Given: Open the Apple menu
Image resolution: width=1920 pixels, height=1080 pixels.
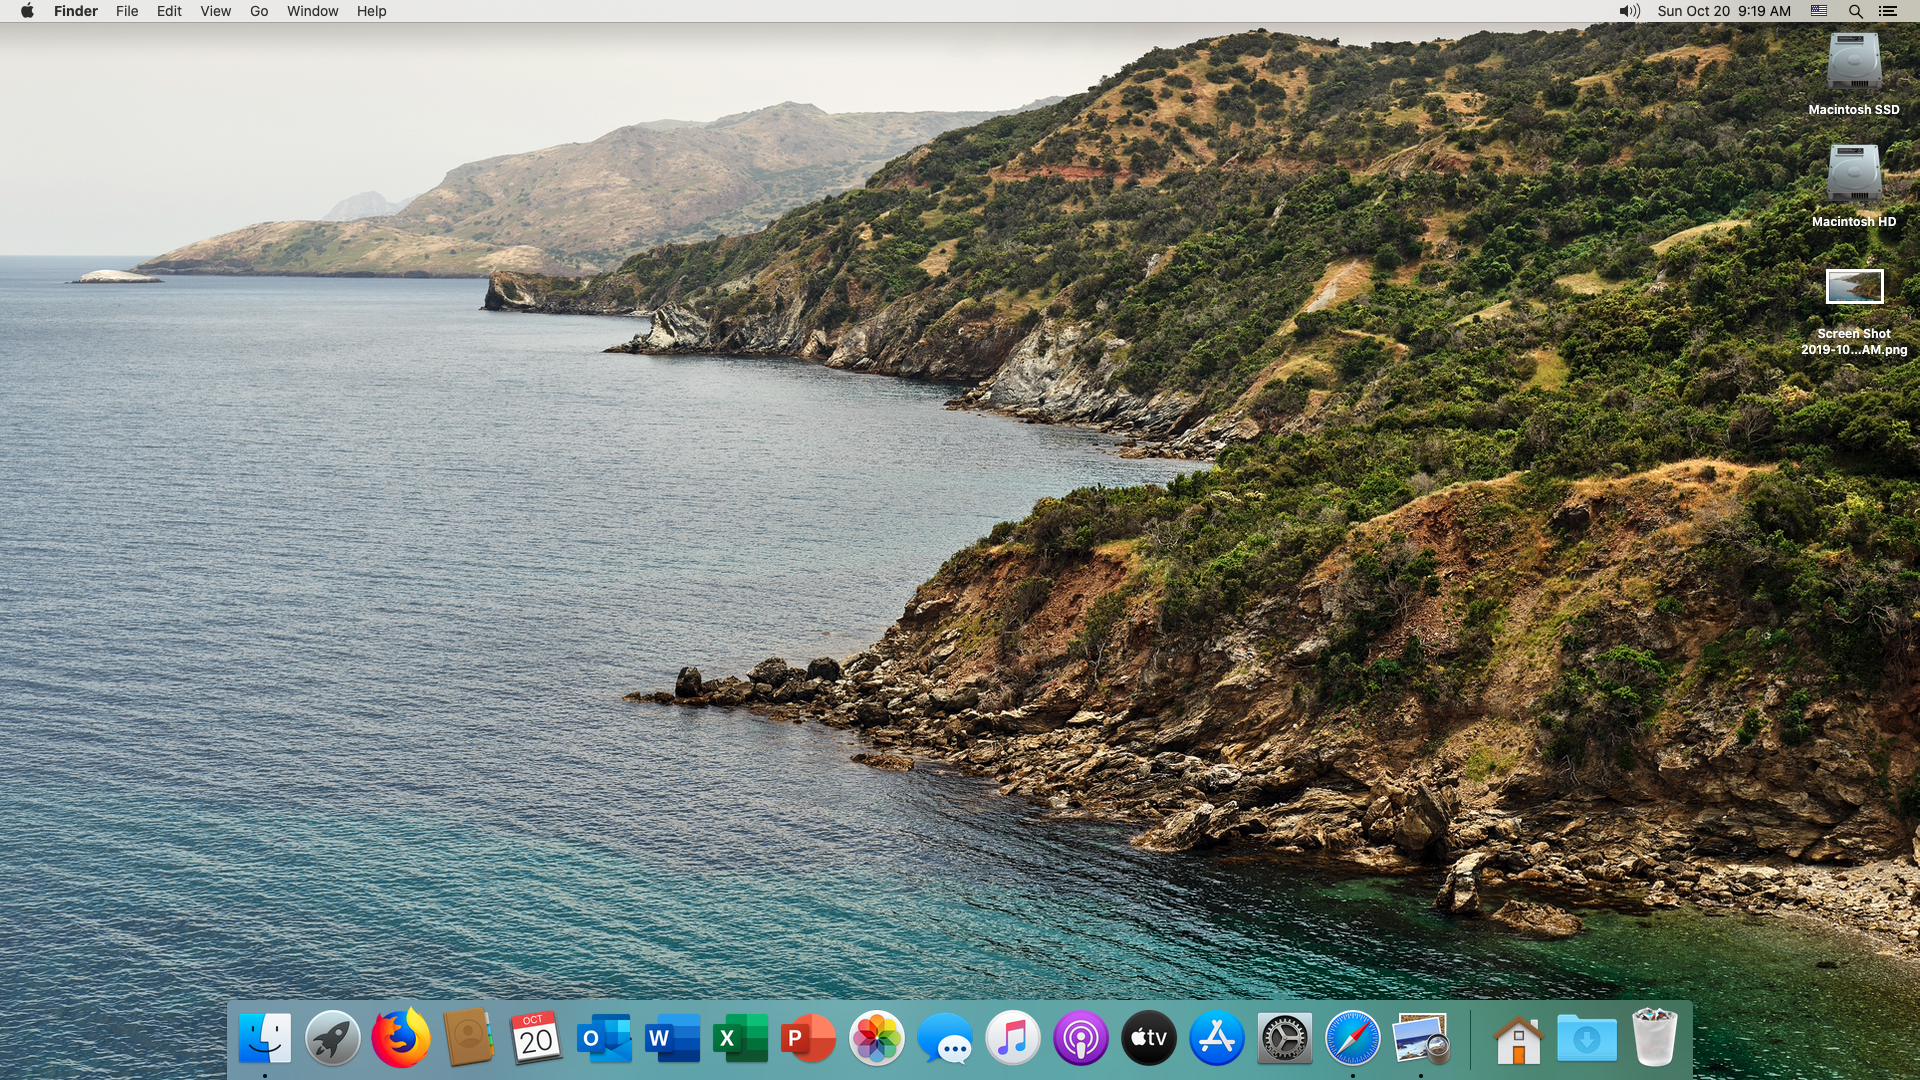Looking at the screenshot, I should [x=27, y=11].
